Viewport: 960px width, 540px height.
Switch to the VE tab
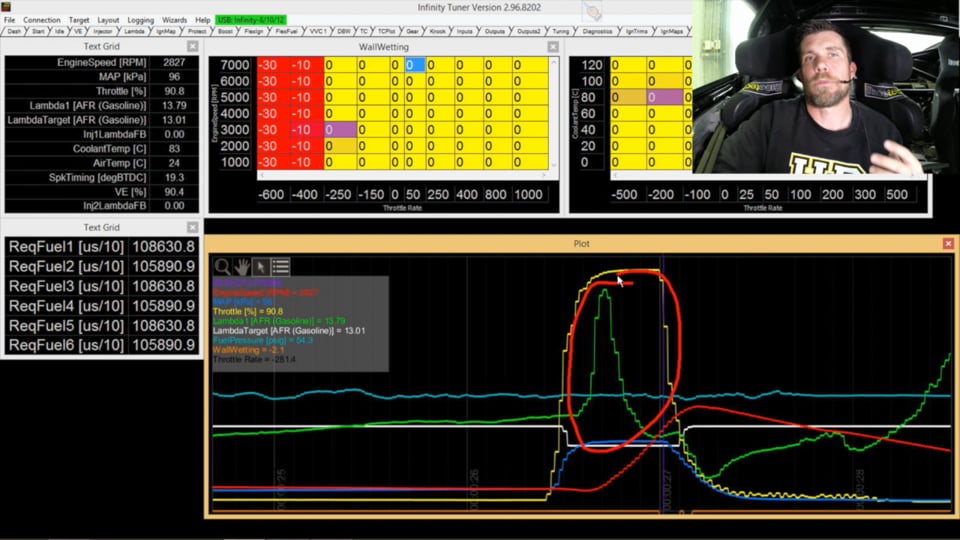[78, 31]
